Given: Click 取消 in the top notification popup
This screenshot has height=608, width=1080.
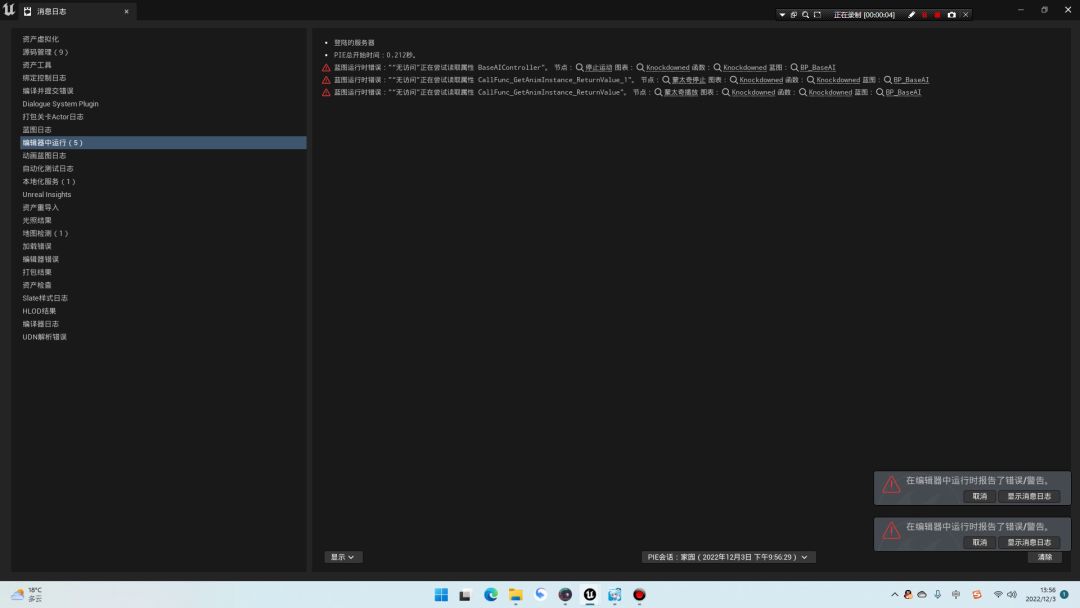Looking at the screenshot, I should [979, 496].
